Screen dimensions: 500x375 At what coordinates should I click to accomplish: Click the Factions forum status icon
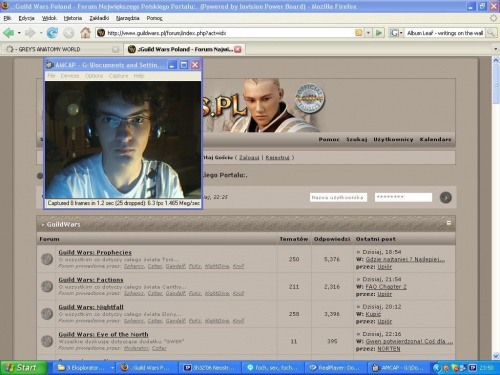pyautogui.click(x=47, y=286)
